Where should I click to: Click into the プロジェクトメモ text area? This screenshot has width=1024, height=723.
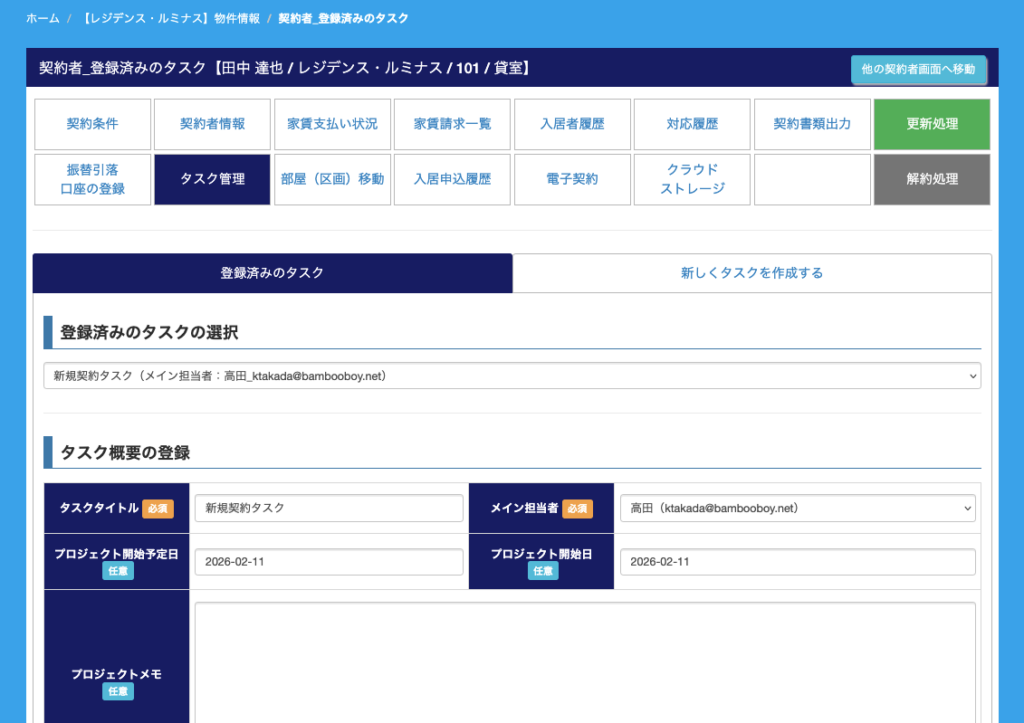585,660
